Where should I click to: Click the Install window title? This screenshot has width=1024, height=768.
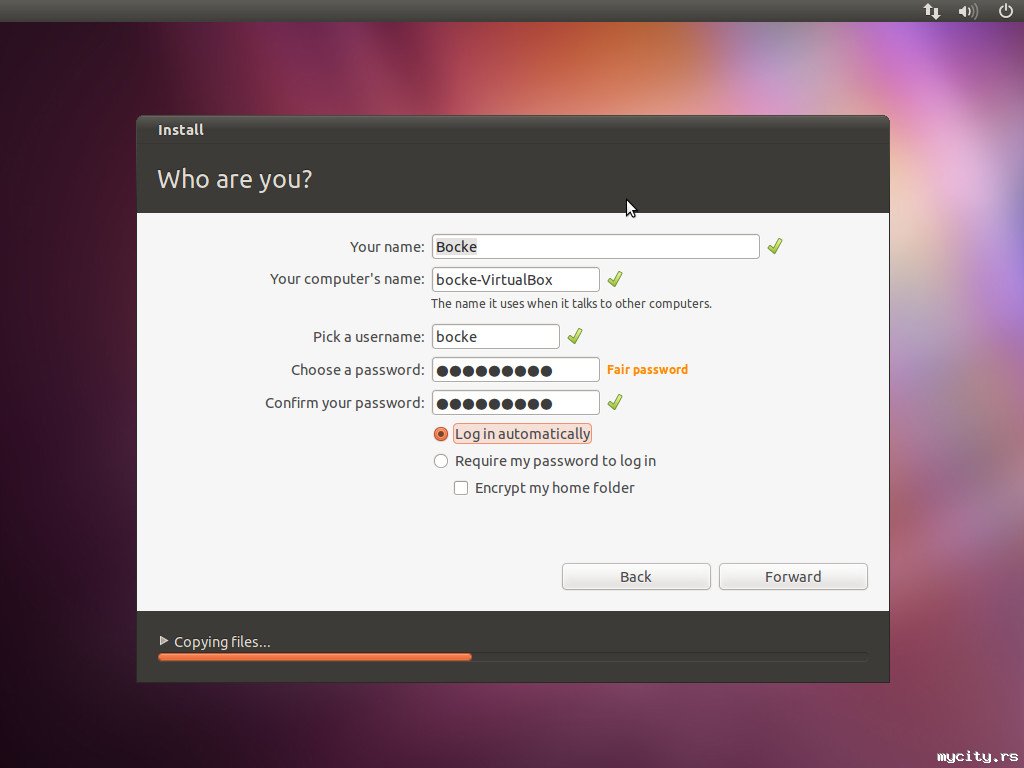[x=181, y=130]
